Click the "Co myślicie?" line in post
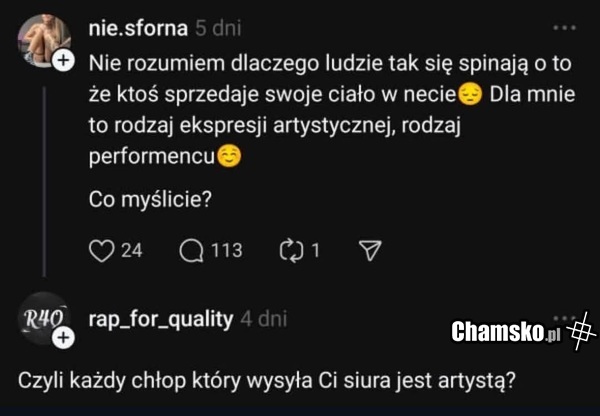 pos(149,199)
